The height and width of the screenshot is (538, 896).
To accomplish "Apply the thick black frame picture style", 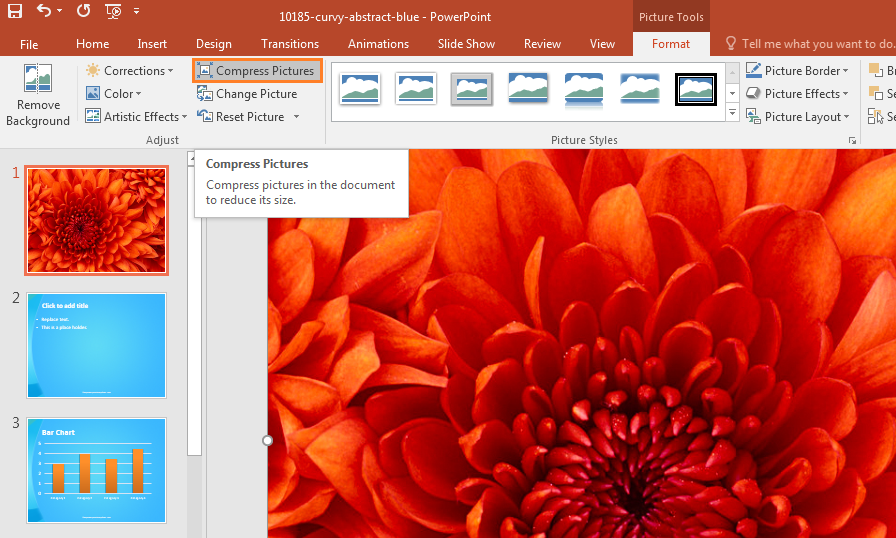I will 695,89.
